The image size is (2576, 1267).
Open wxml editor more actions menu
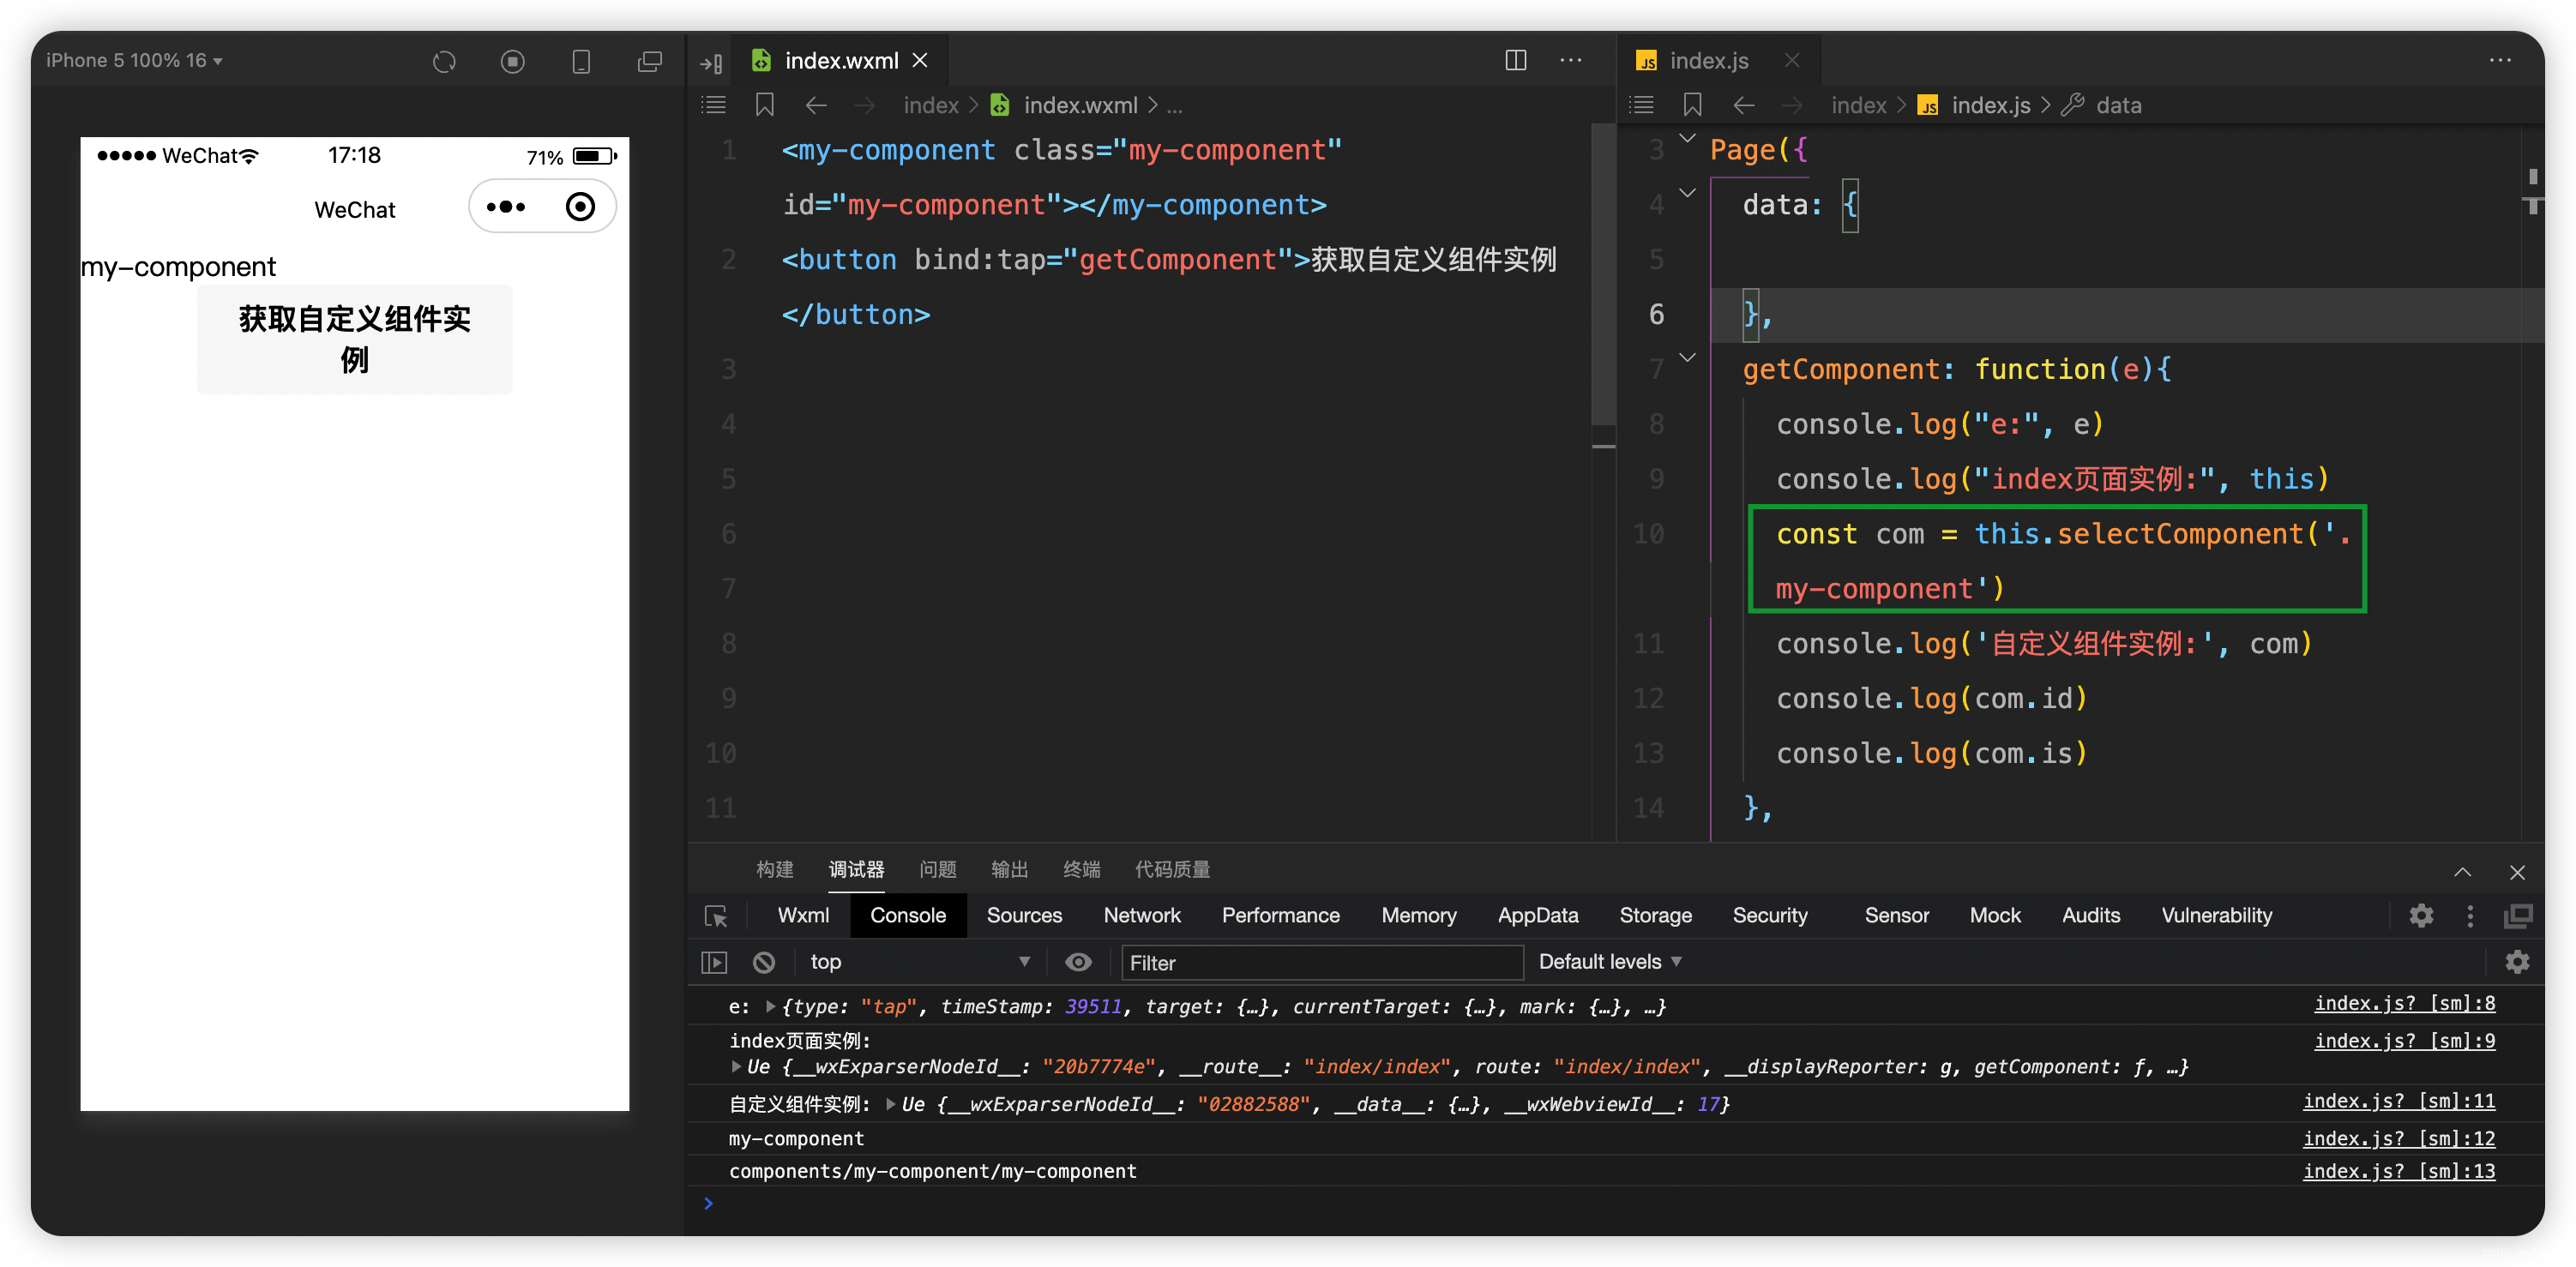1571,60
